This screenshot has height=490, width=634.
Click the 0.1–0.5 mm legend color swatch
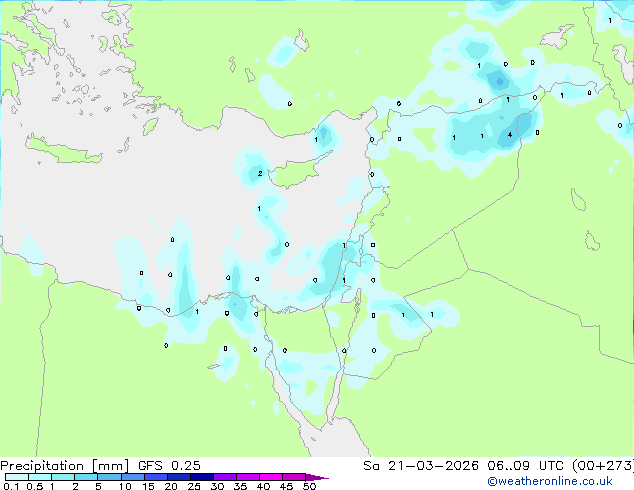click(17, 477)
